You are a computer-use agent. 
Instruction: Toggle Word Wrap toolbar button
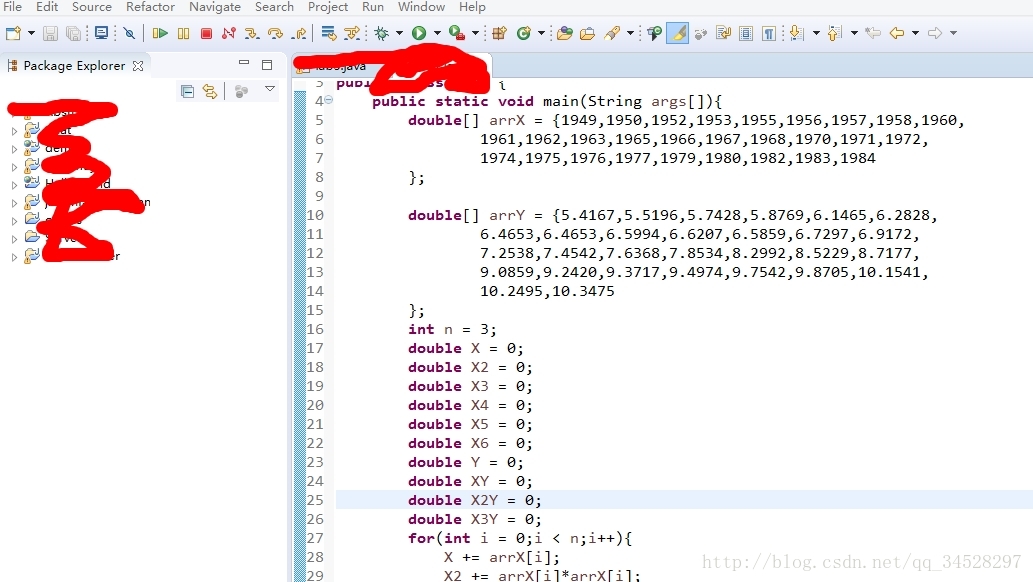[723, 33]
